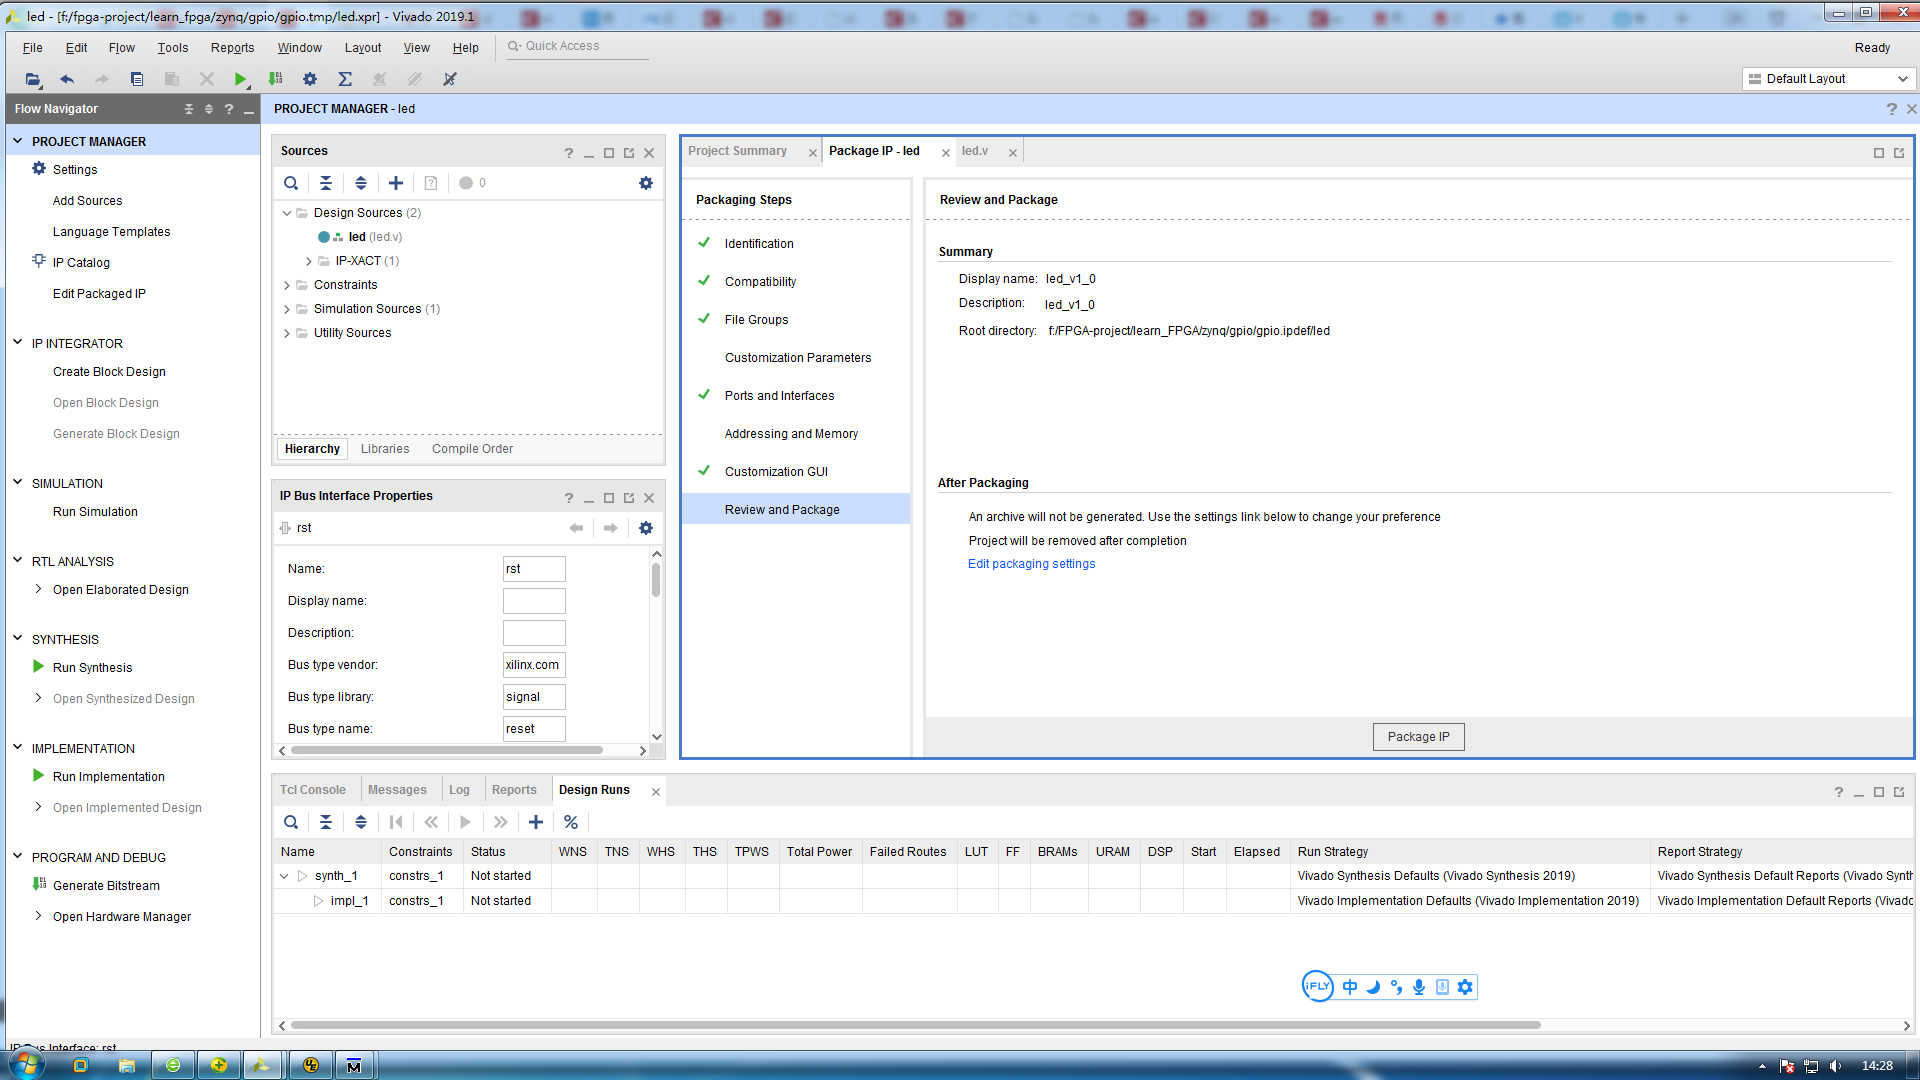Expand the Constraints folder
The width and height of the screenshot is (1920, 1080).
coord(287,285)
